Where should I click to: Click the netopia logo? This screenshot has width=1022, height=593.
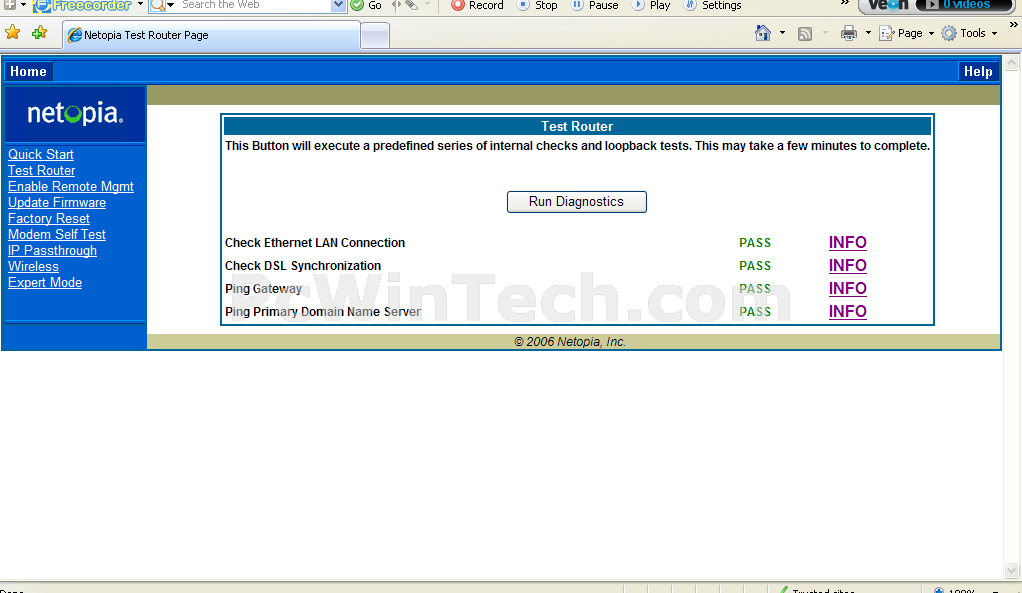pyautogui.click(x=75, y=114)
